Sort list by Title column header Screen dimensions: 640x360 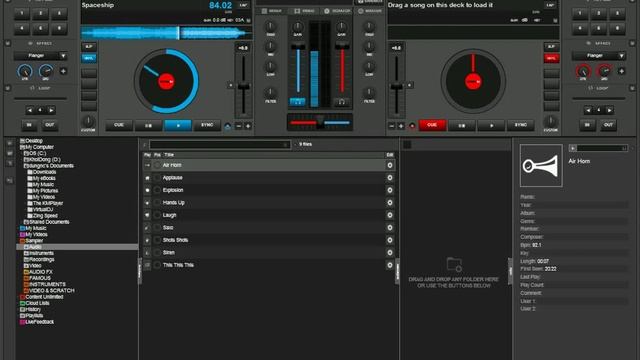click(169, 155)
